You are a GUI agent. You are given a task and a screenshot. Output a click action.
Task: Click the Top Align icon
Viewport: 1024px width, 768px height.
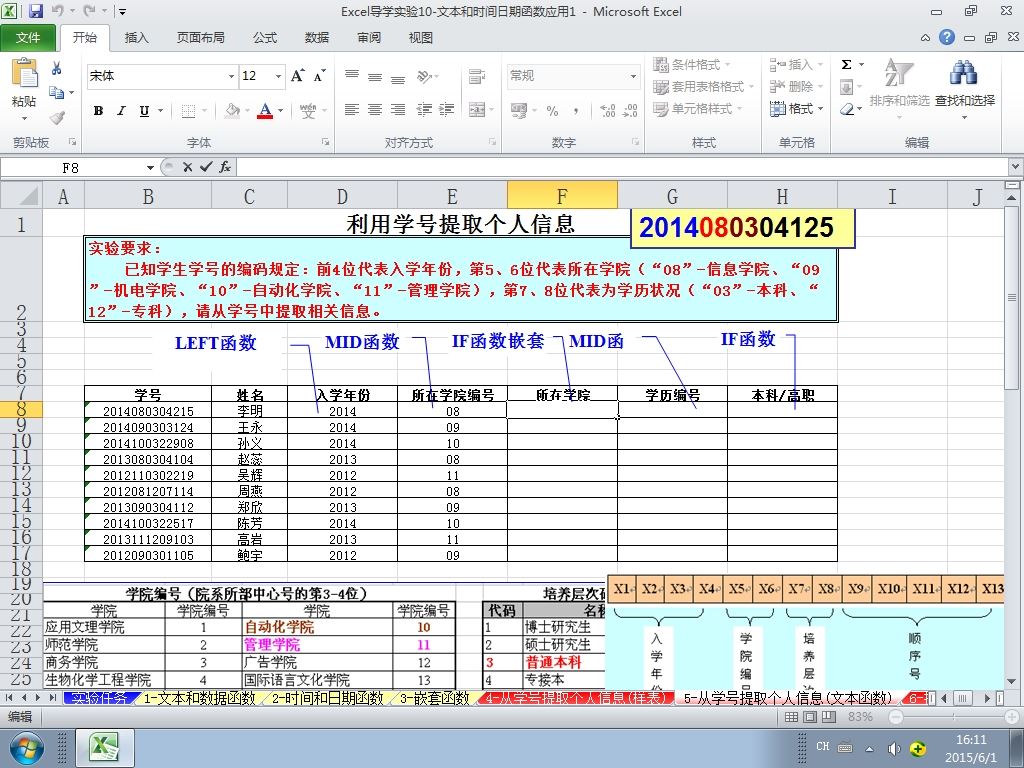point(352,76)
